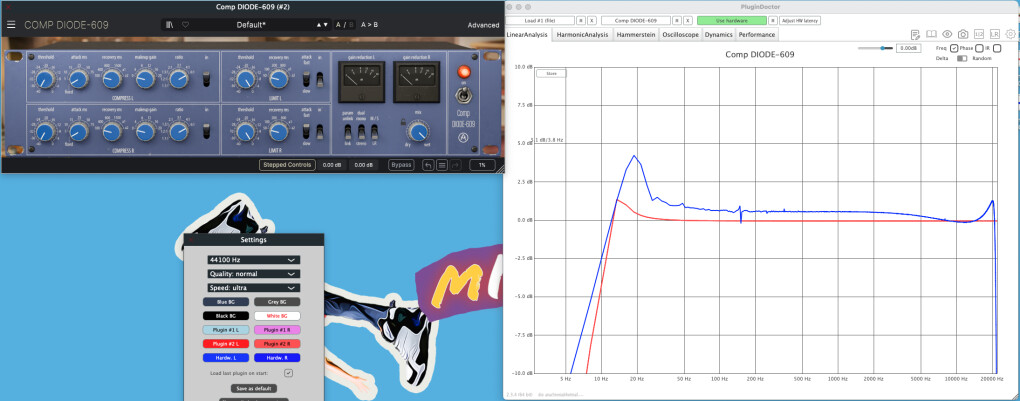Bypass the Comp DIODE-609 plugin

401,165
